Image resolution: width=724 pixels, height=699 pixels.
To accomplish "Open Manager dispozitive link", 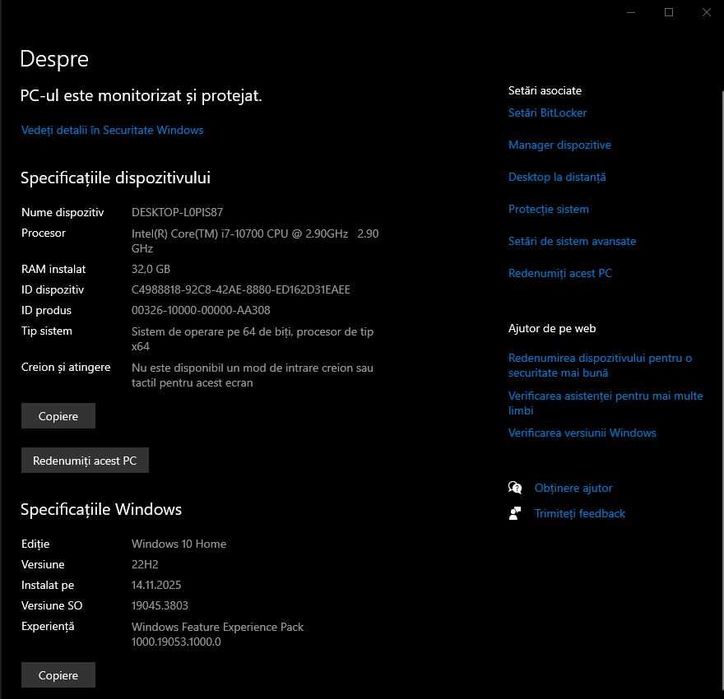I will point(560,145).
